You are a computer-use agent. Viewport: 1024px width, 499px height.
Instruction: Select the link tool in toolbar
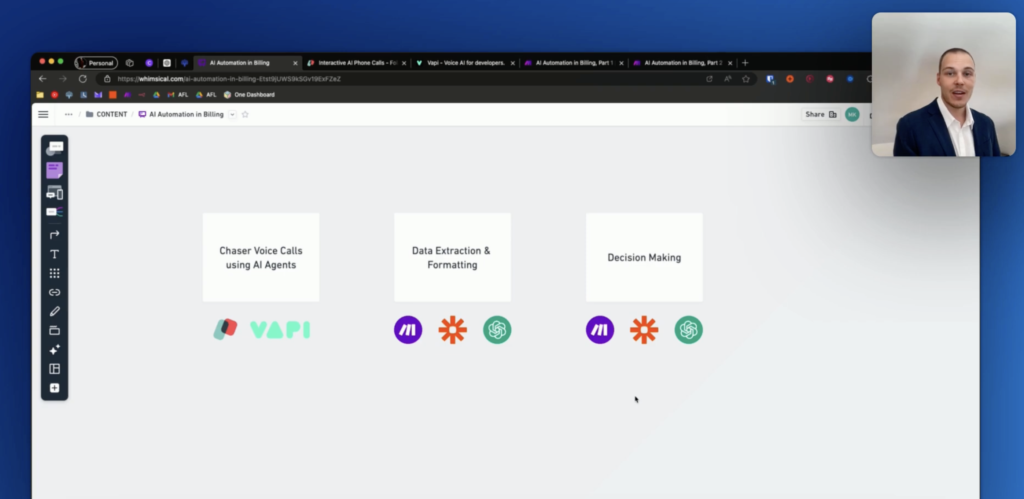(x=54, y=292)
